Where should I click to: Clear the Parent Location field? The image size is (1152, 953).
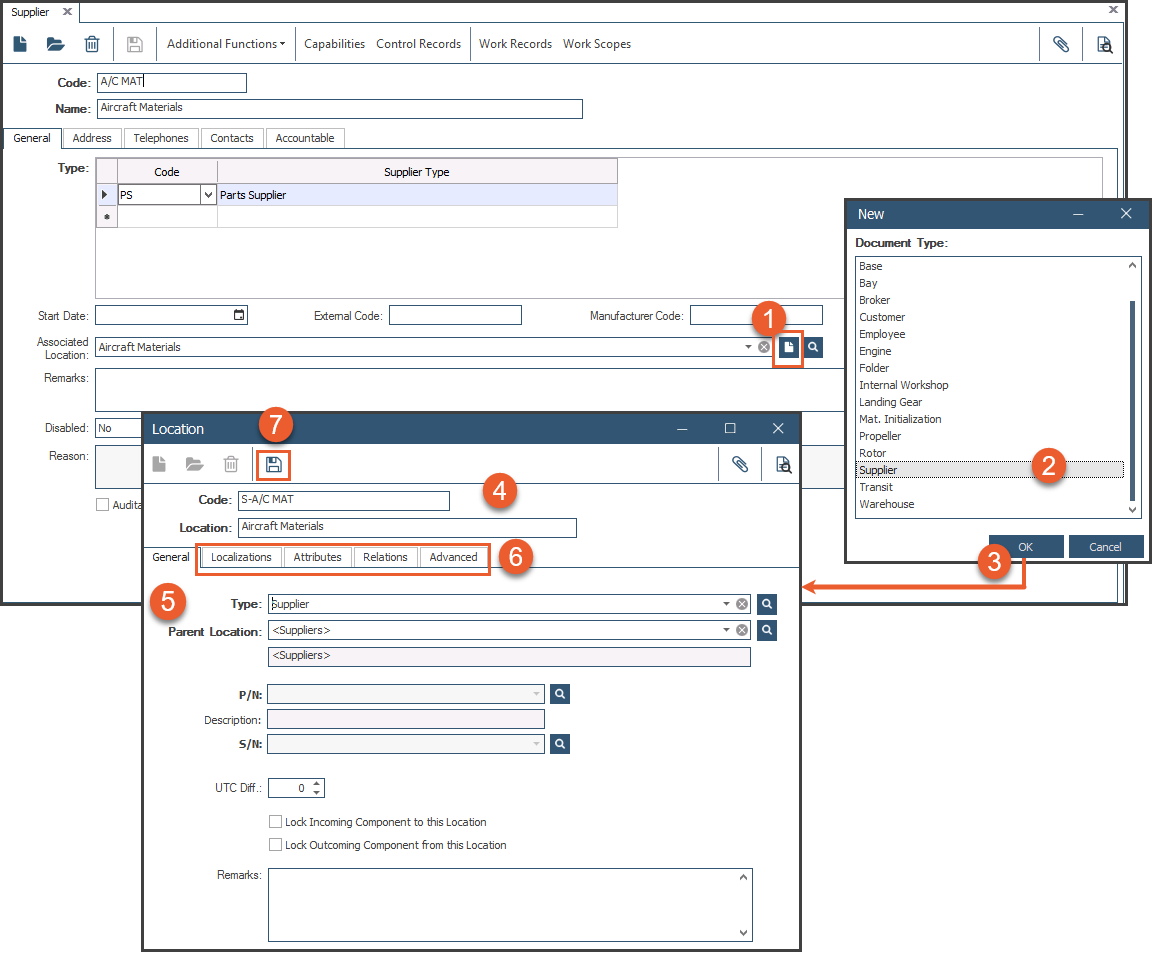pyautogui.click(x=742, y=630)
